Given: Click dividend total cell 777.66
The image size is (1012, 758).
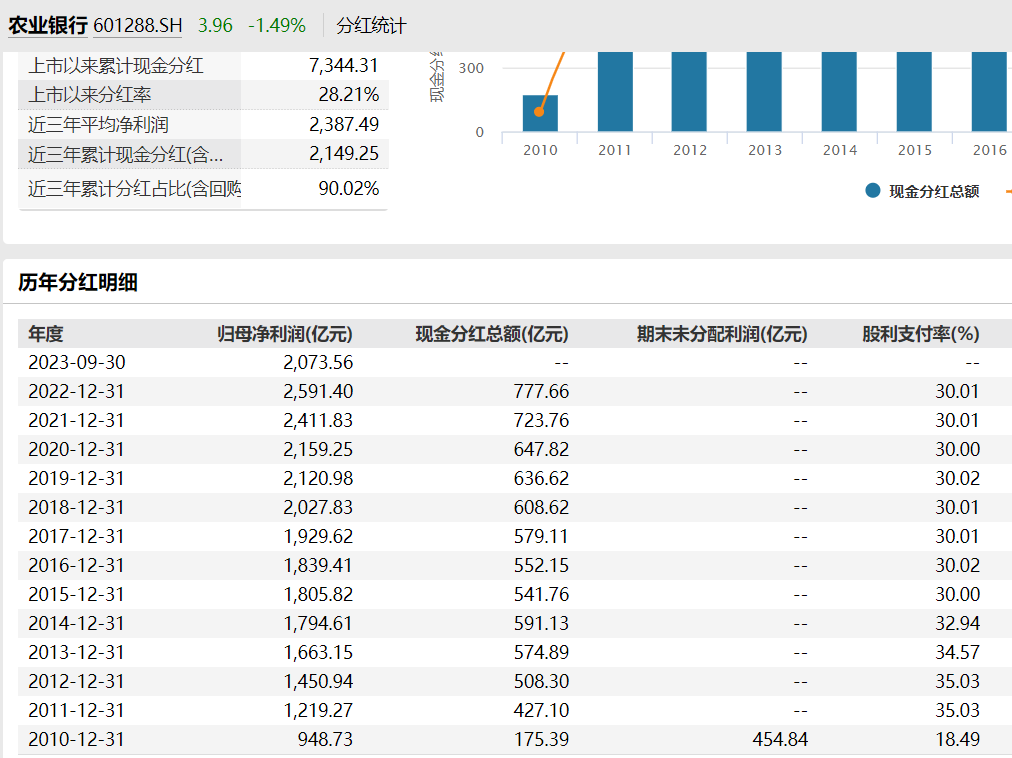Looking at the screenshot, I should click(541, 391).
